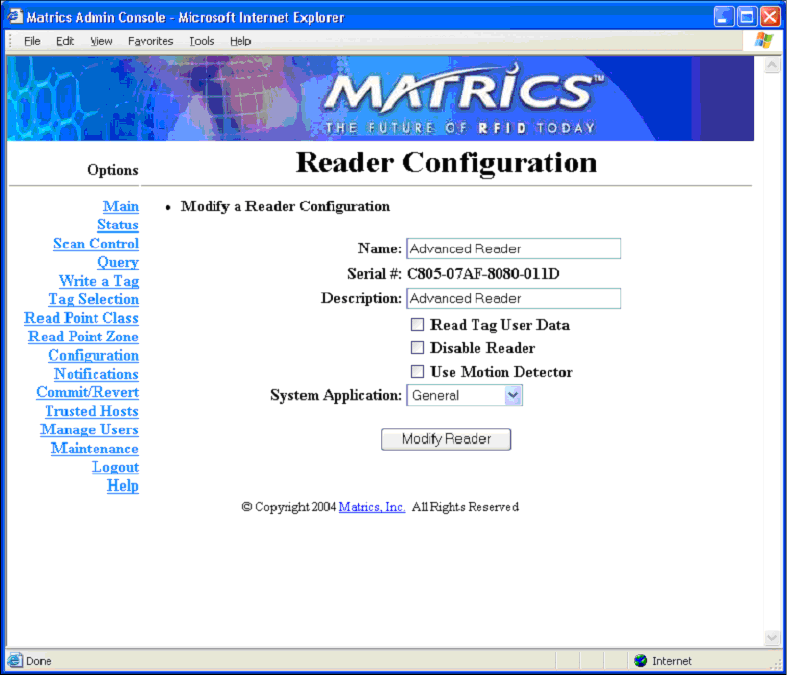The height and width of the screenshot is (676, 787).
Task: Open the Help link in Options sidebar
Action: coord(123,486)
